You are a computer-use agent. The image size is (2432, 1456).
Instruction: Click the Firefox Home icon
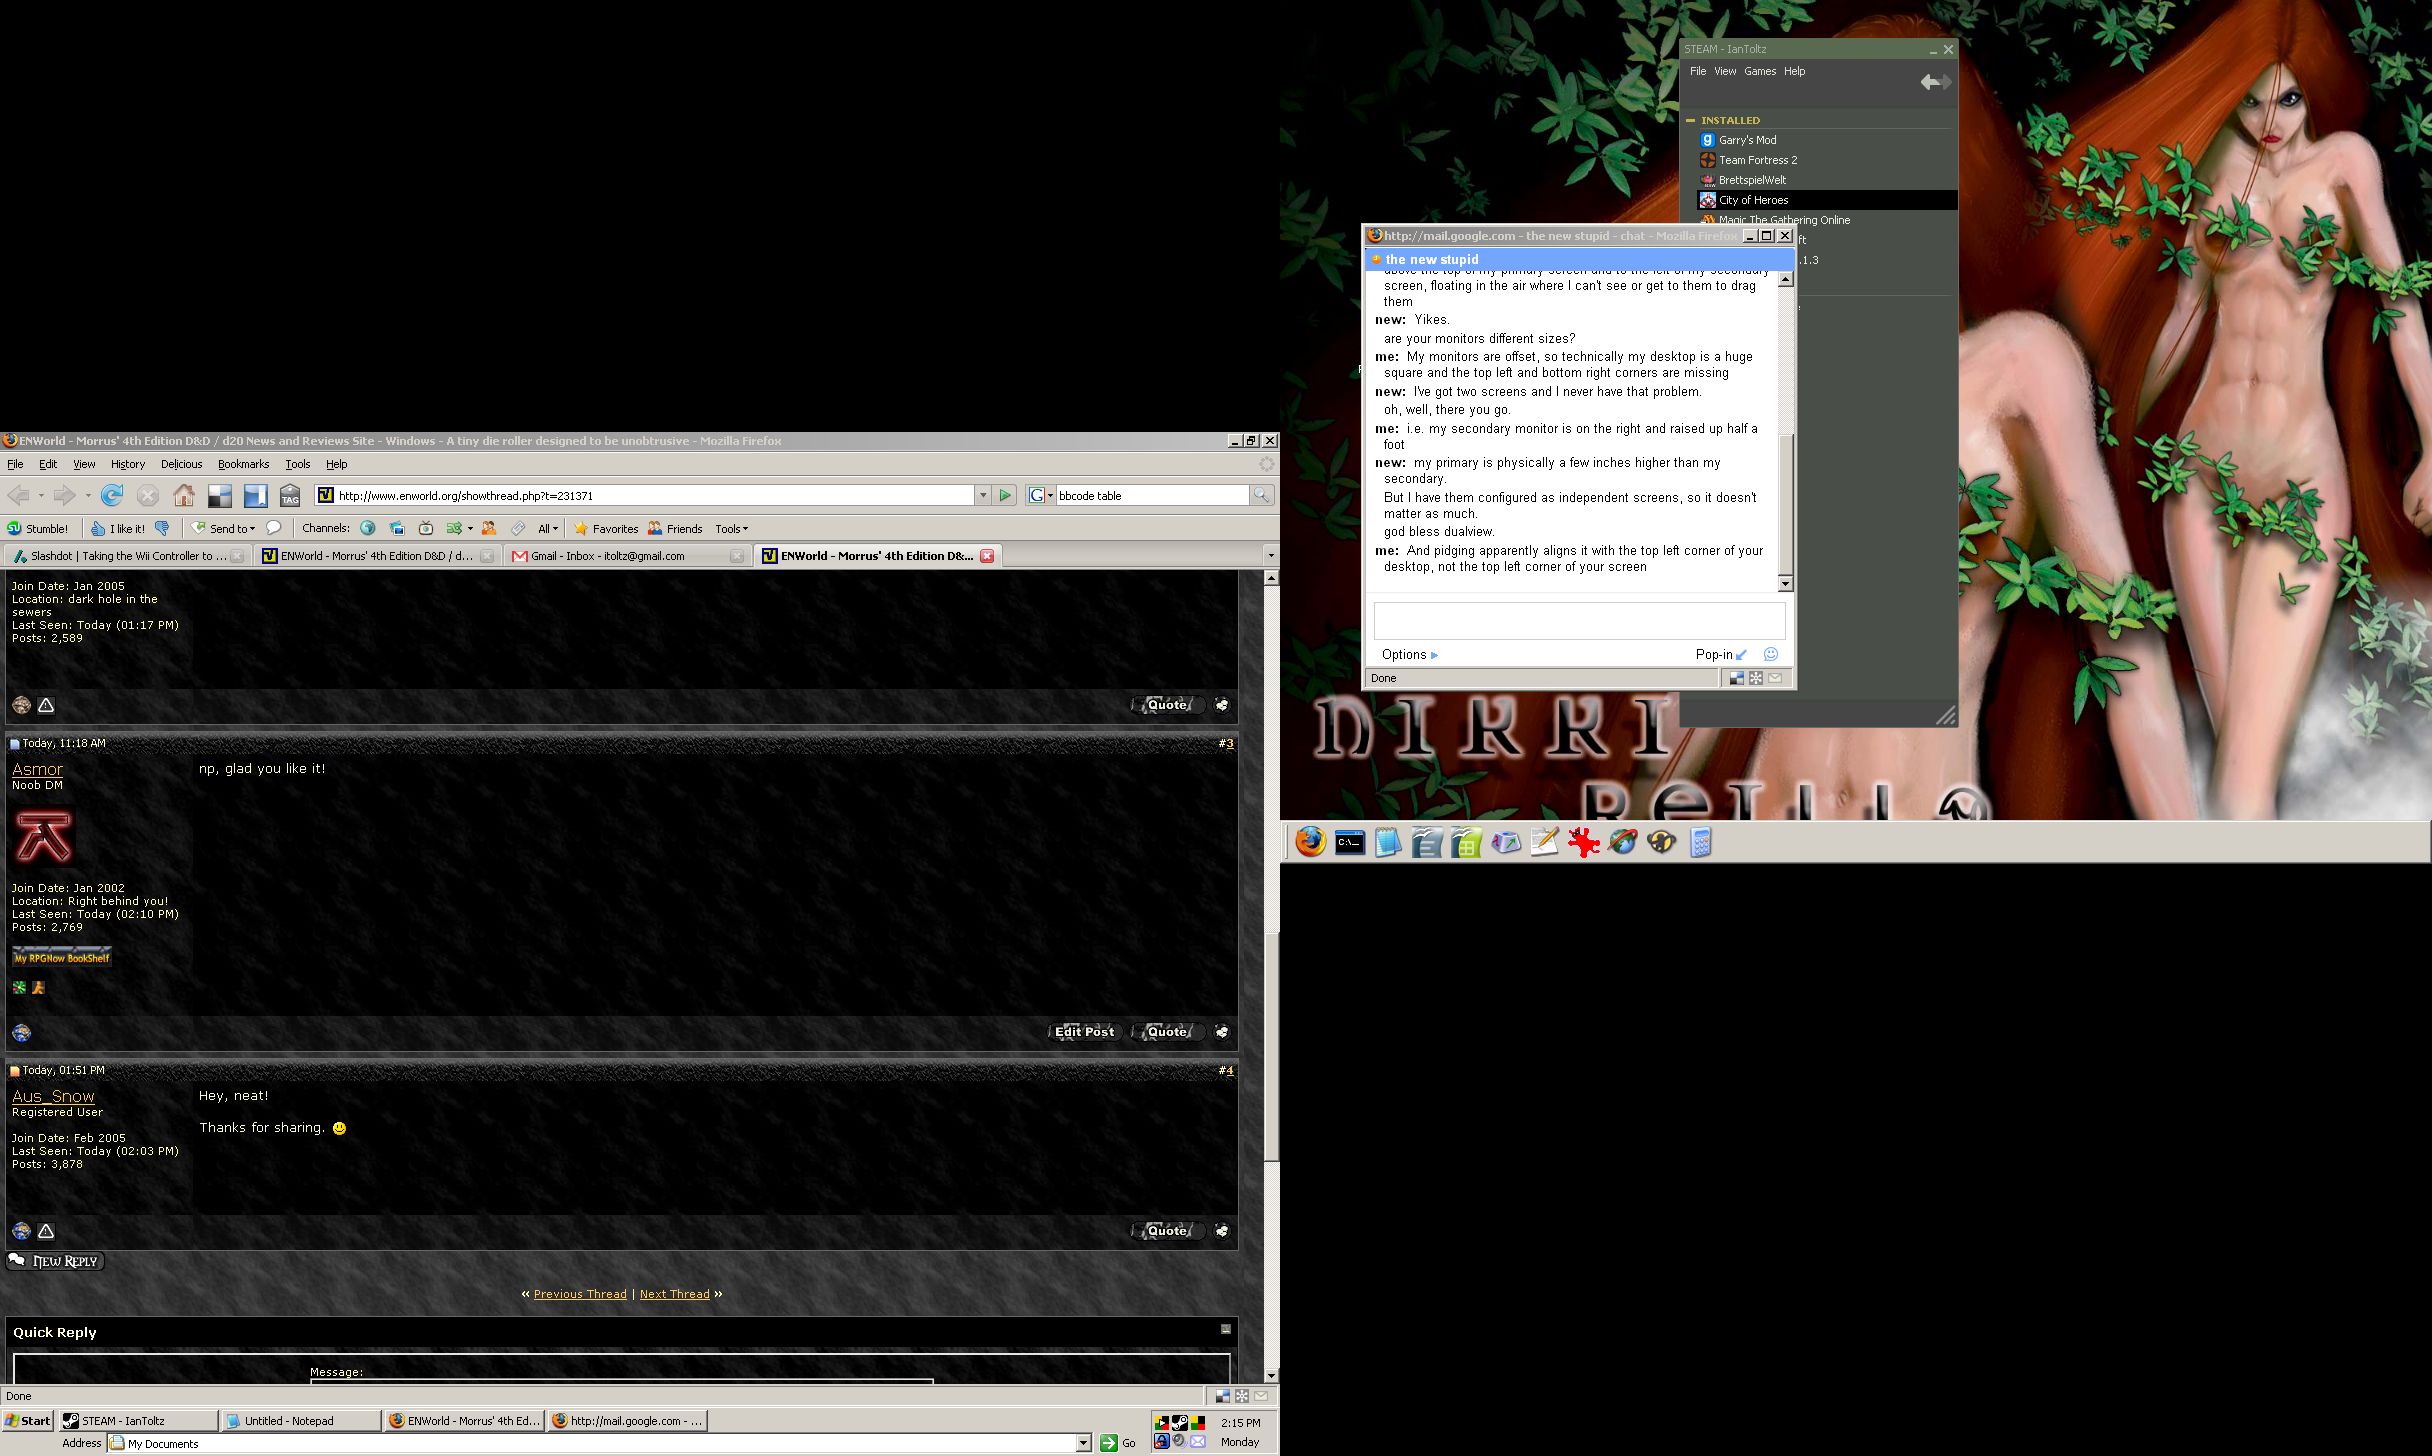tap(184, 495)
